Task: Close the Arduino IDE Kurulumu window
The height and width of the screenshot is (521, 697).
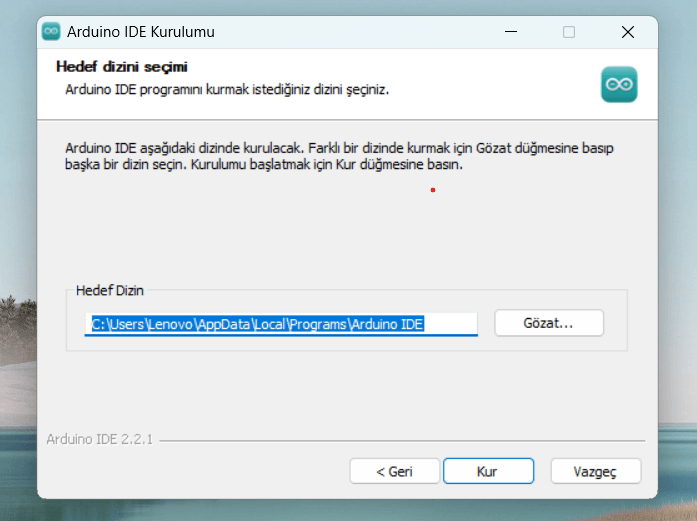Action: pos(628,32)
